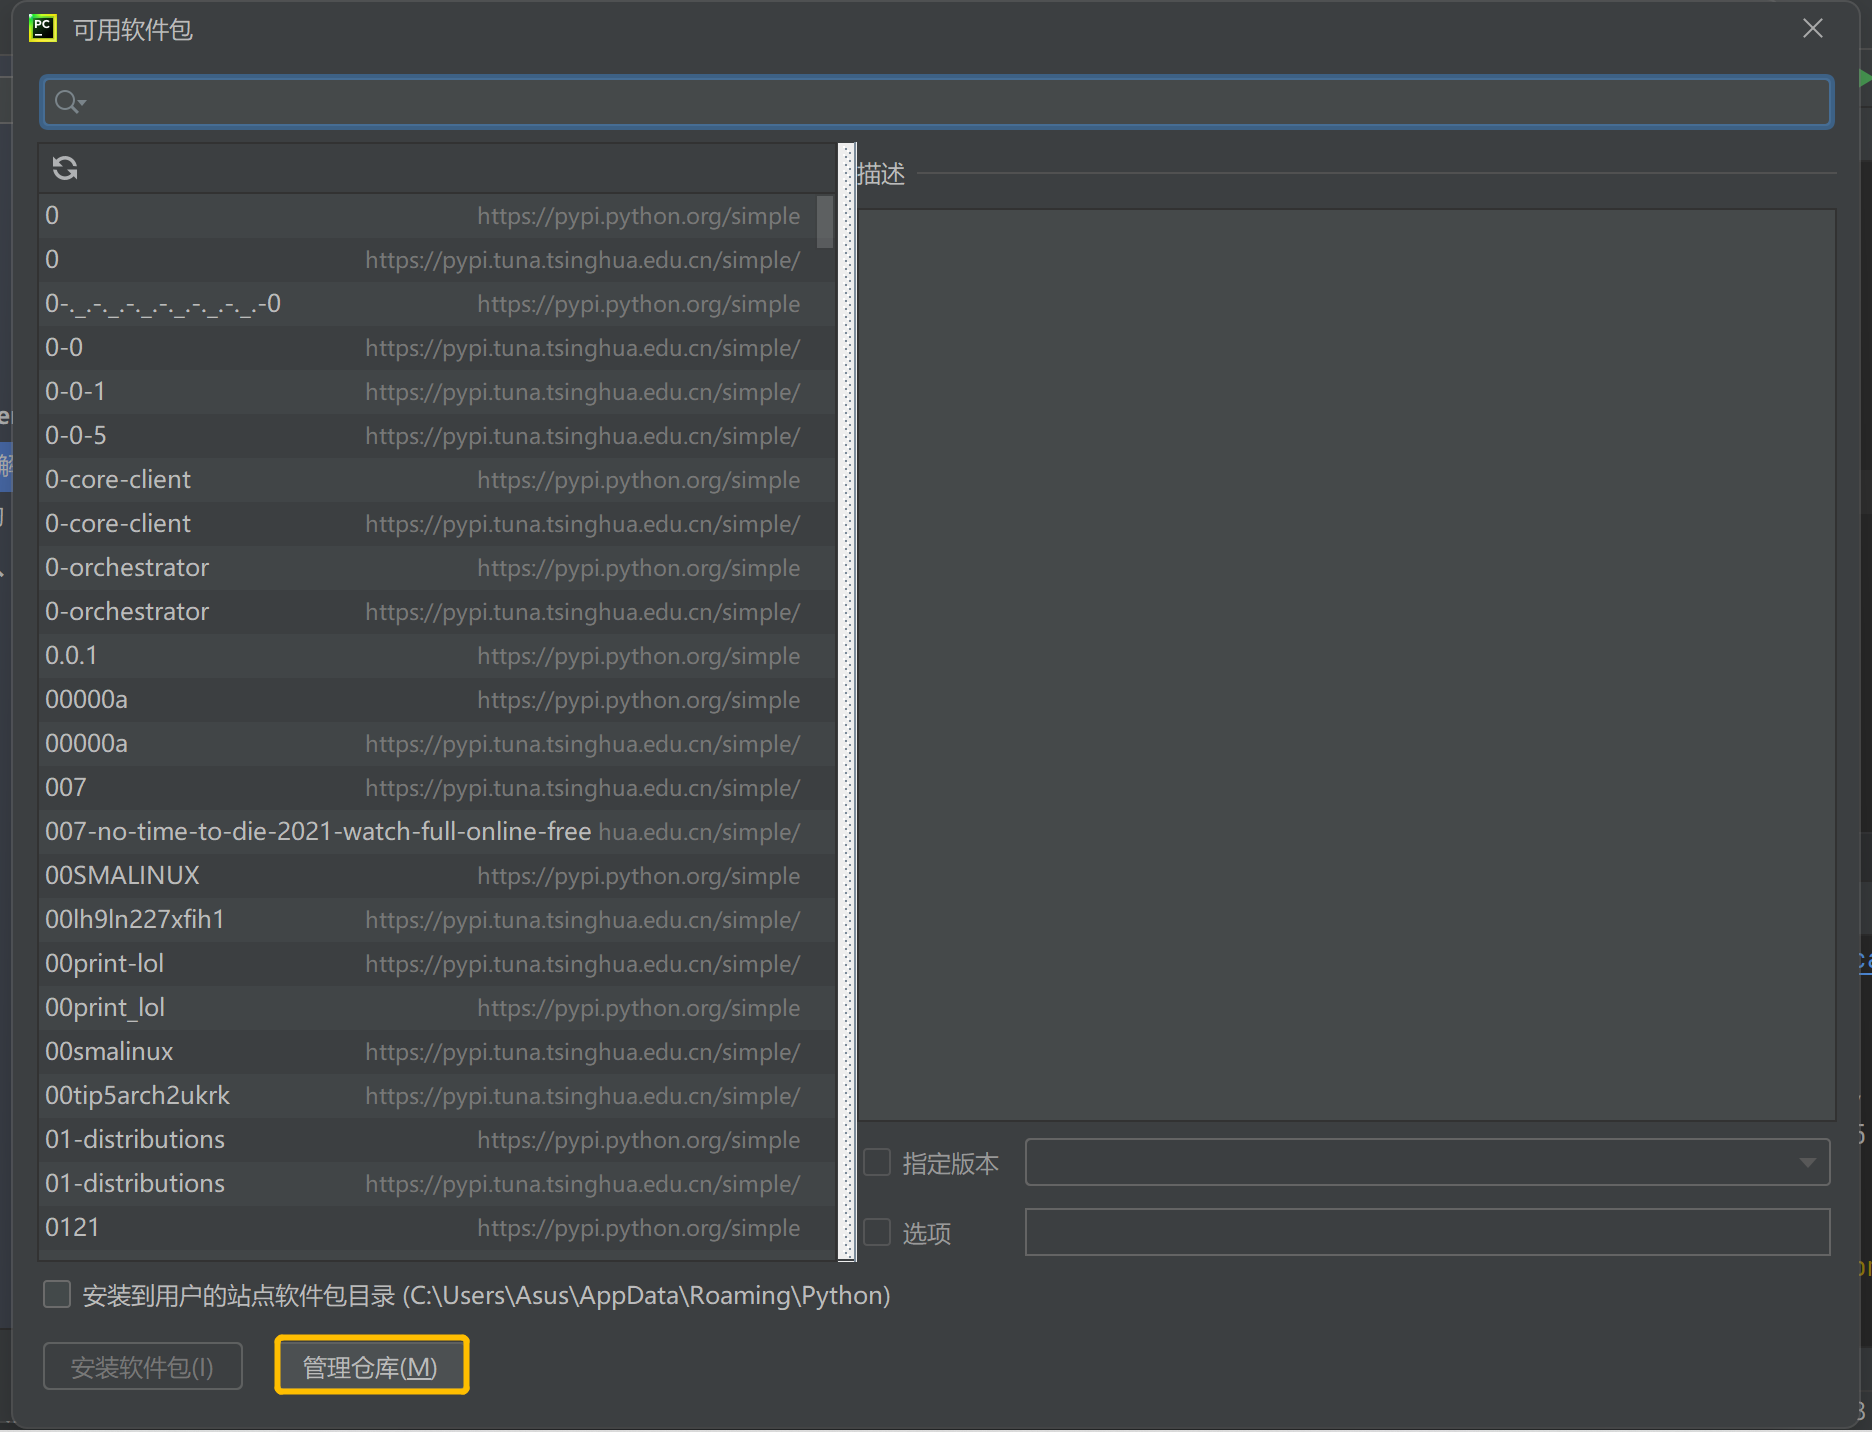Select the 00lh9ln227xfih1 package row
Image resolution: width=1872 pixels, height=1432 pixels.
pyautogui.click(x=437, y=920)
